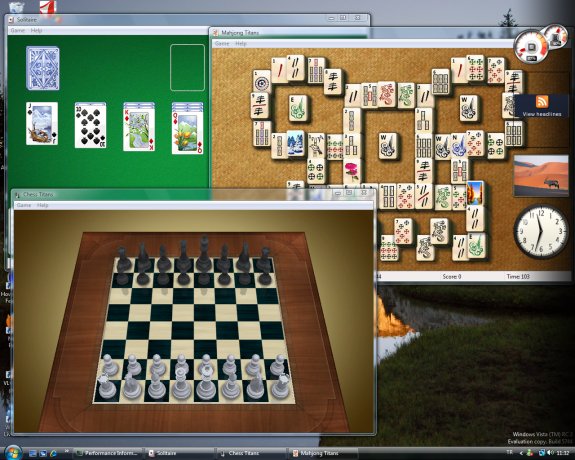Click the desert slideshow gadget picture
The image size is (575, 460).
point(541,175)
